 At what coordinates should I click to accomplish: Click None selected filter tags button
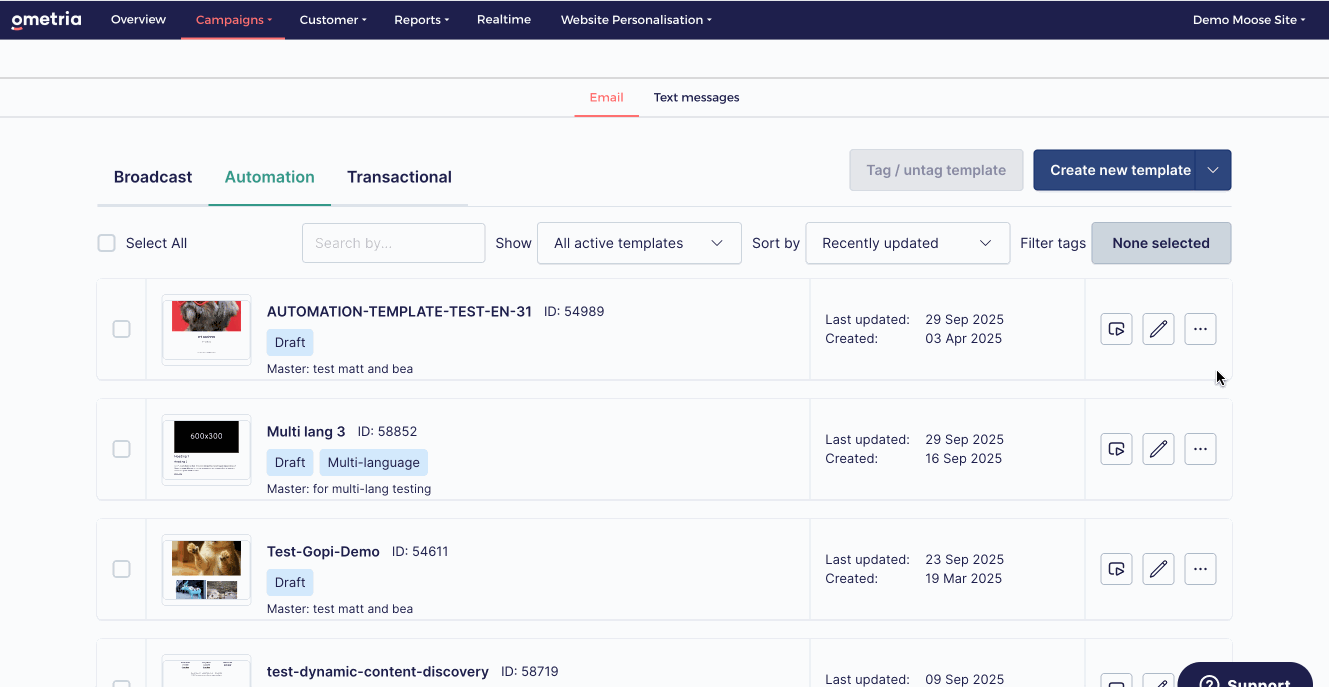tap(1160, 243)
